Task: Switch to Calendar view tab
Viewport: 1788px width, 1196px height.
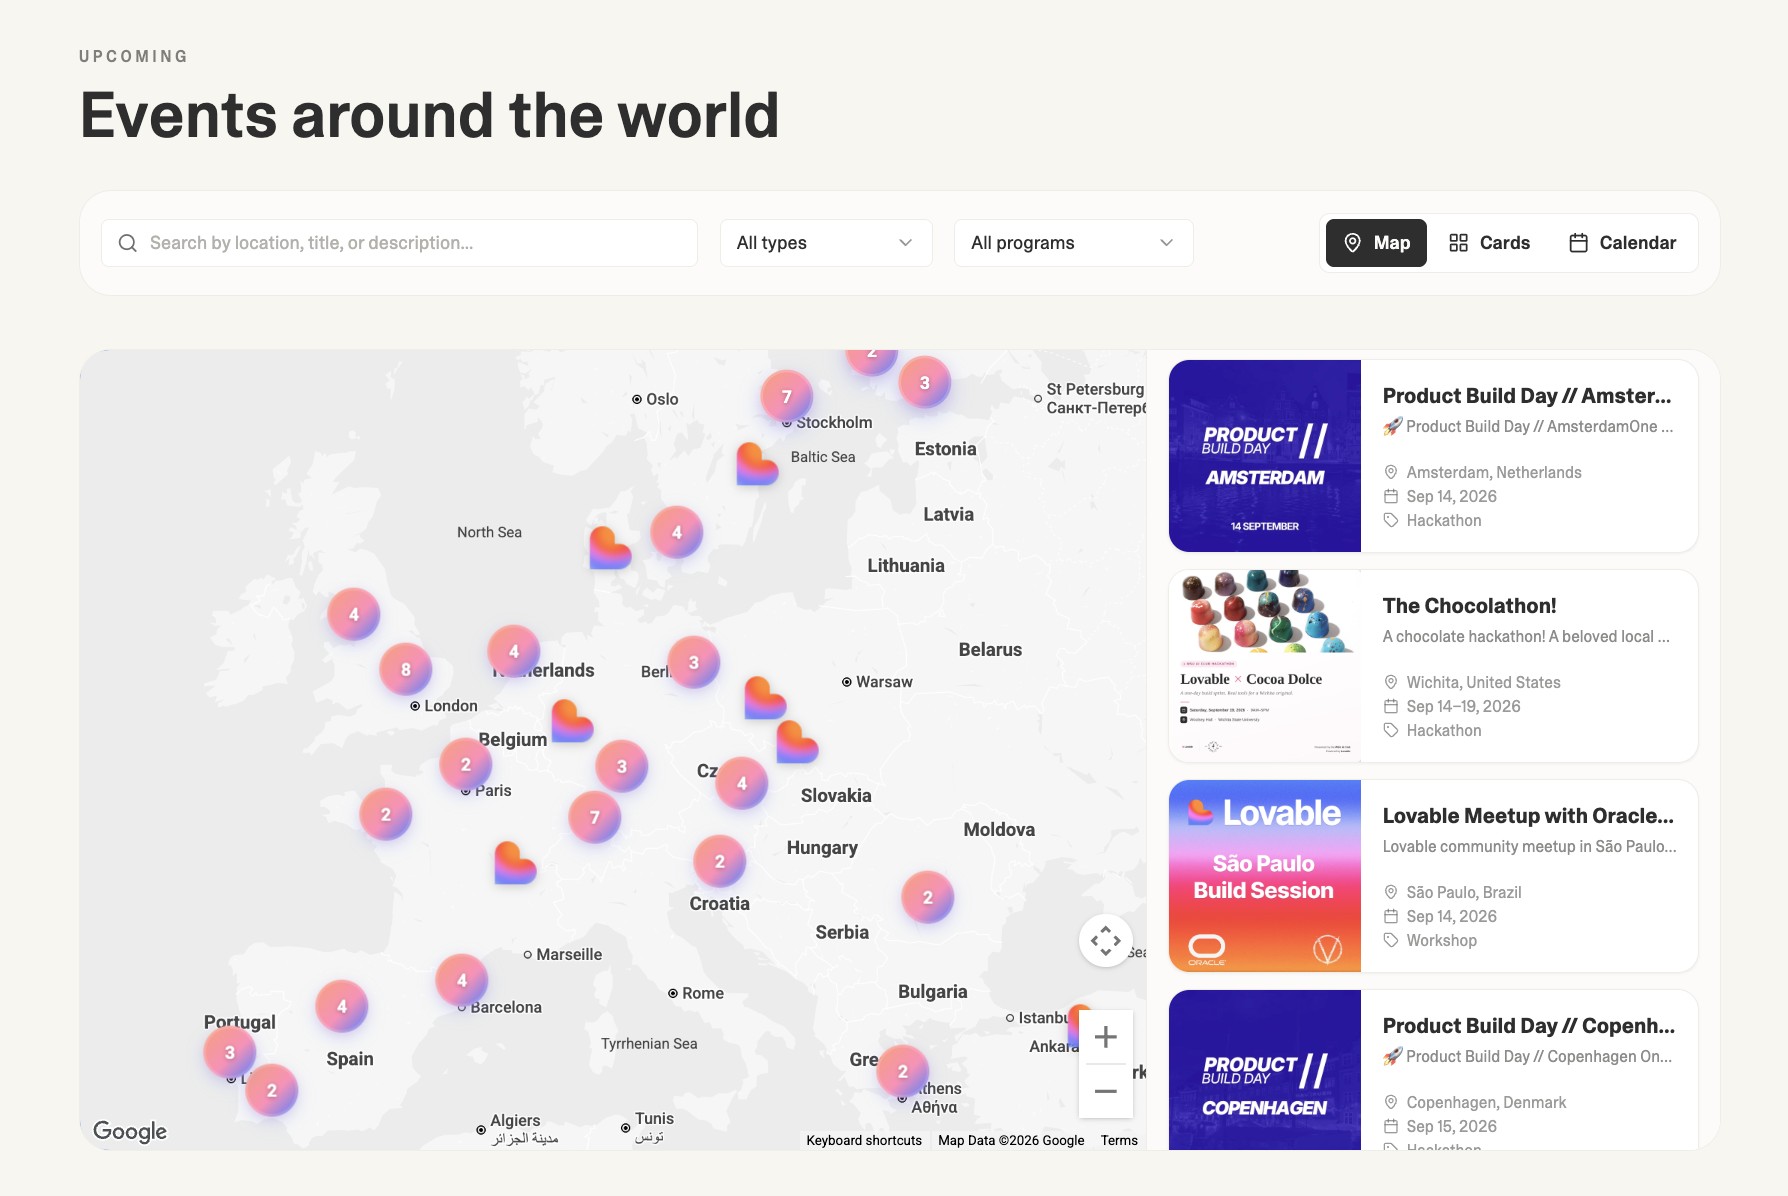Action: pyautogui.click(x=1623, y=243)
